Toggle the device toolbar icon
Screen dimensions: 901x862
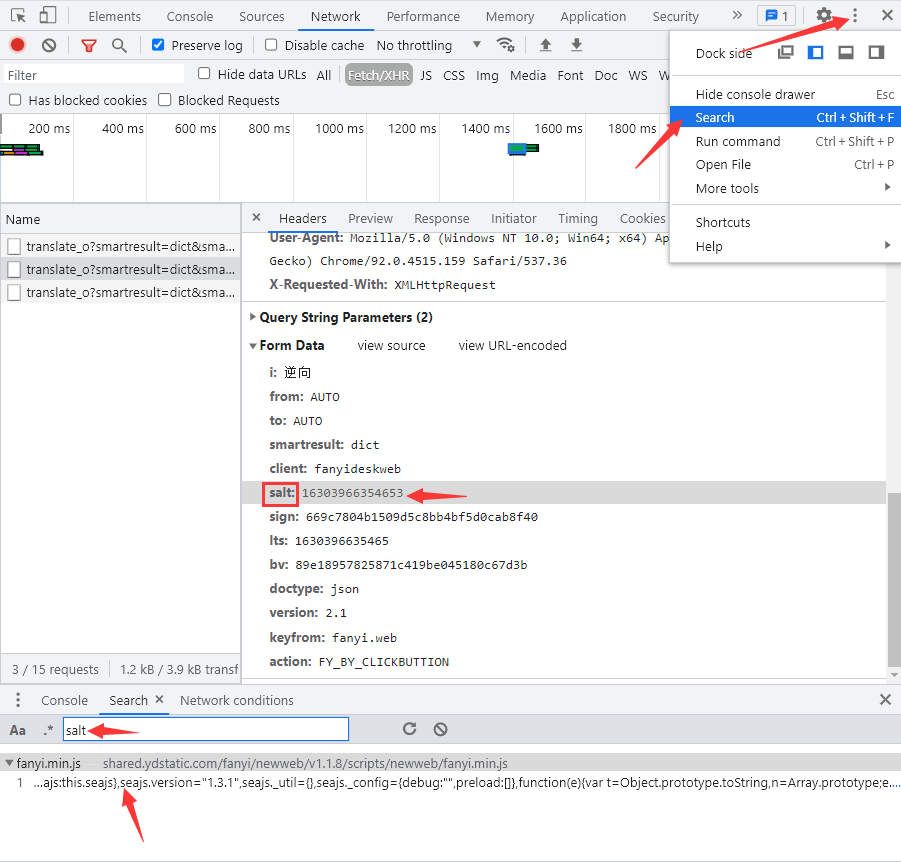[48, 16]
